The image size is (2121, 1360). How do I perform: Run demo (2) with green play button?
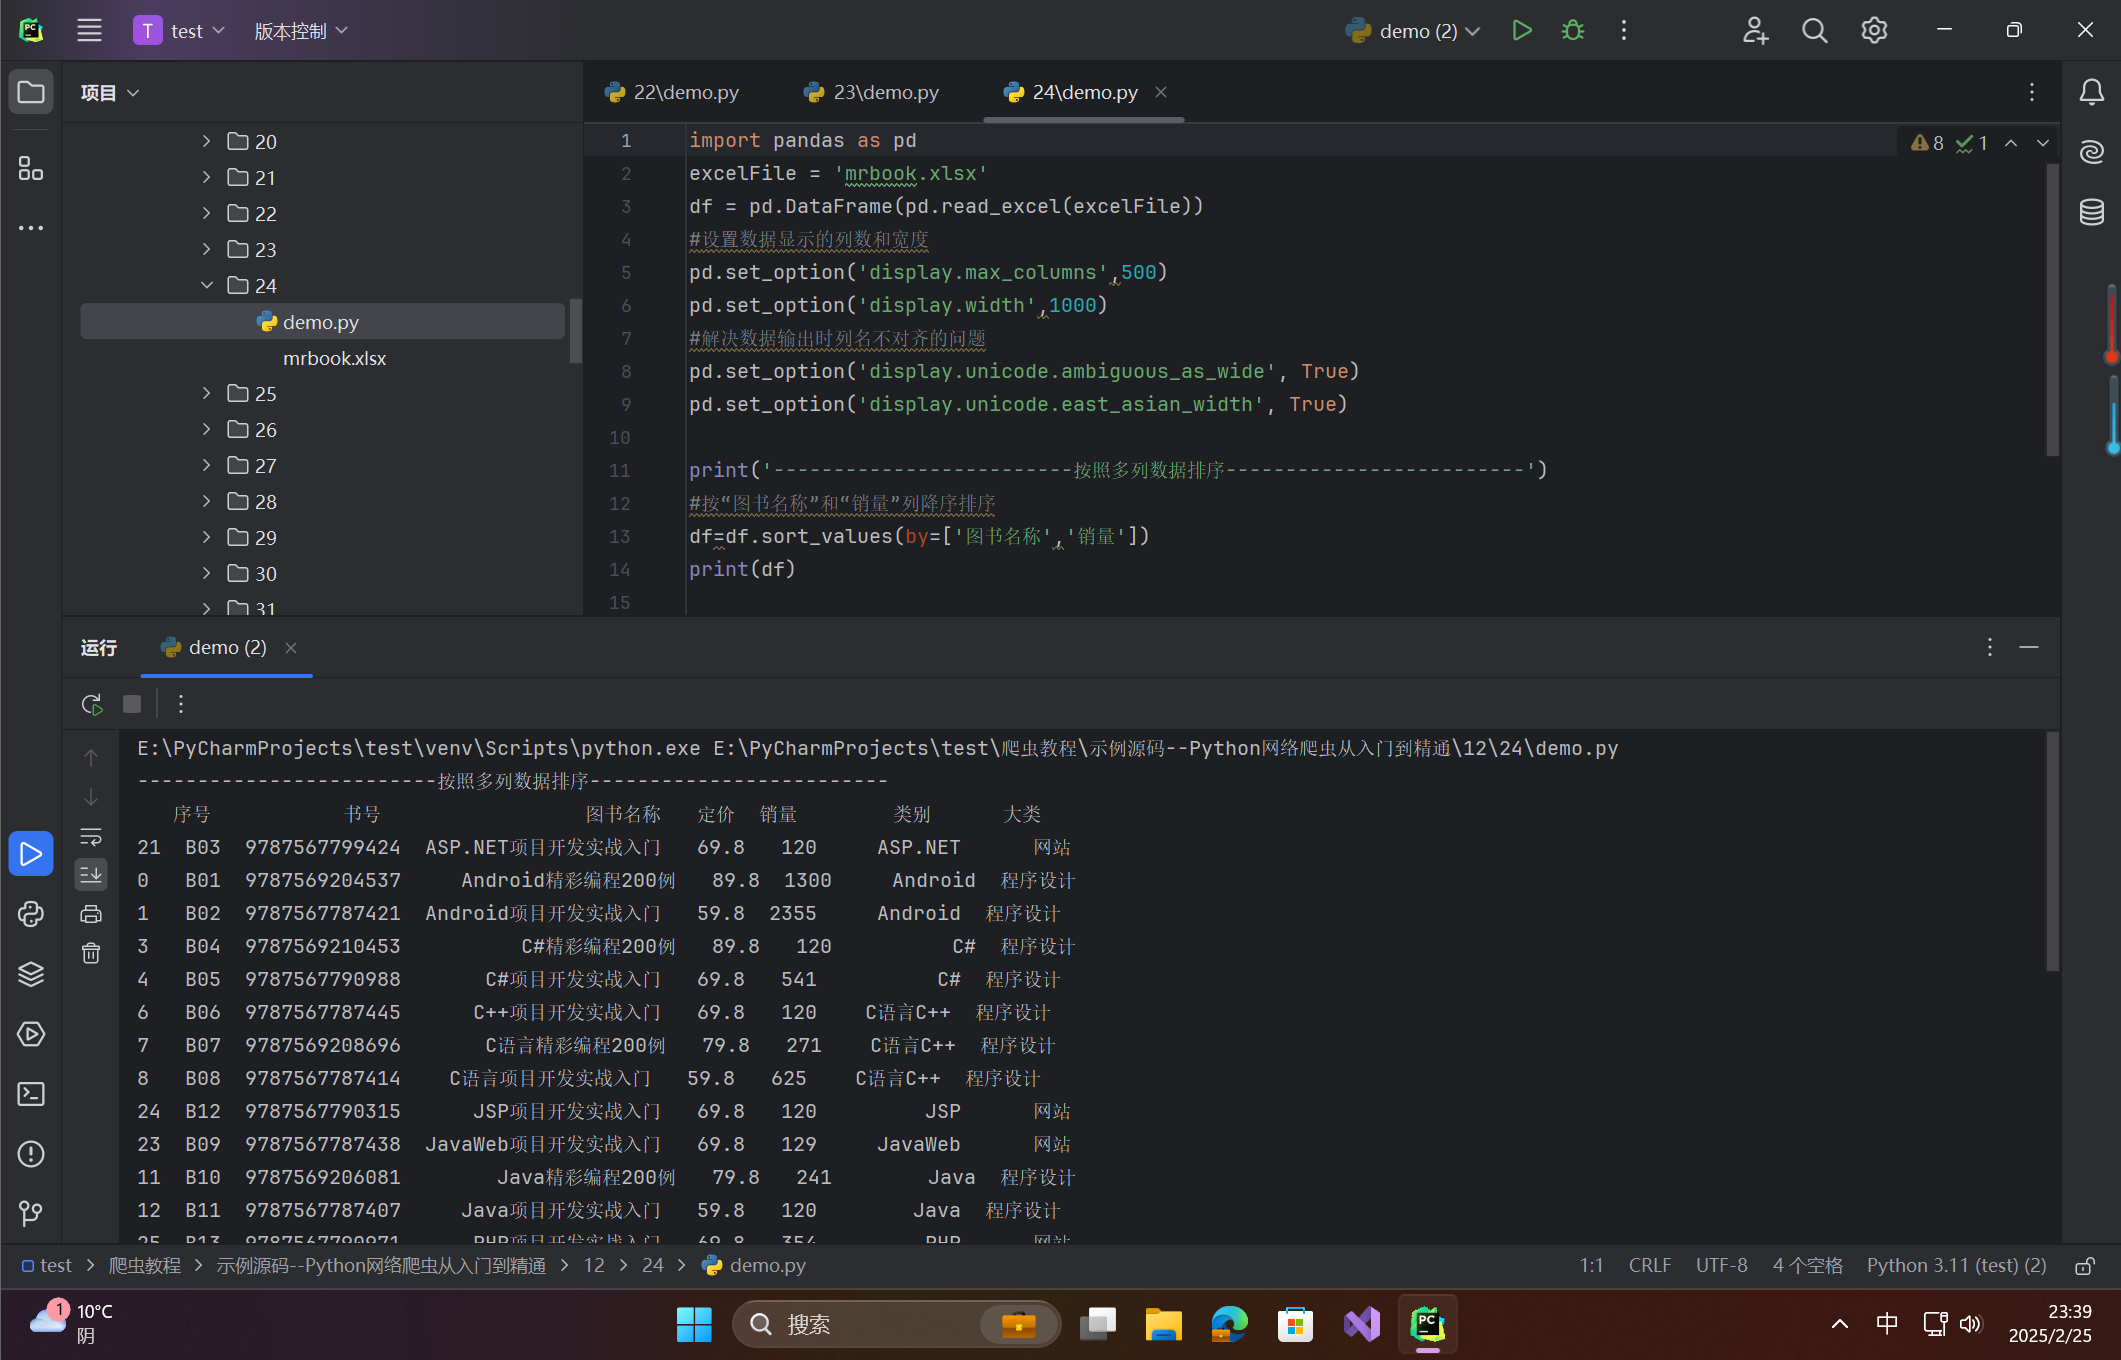click(1521, 30)
